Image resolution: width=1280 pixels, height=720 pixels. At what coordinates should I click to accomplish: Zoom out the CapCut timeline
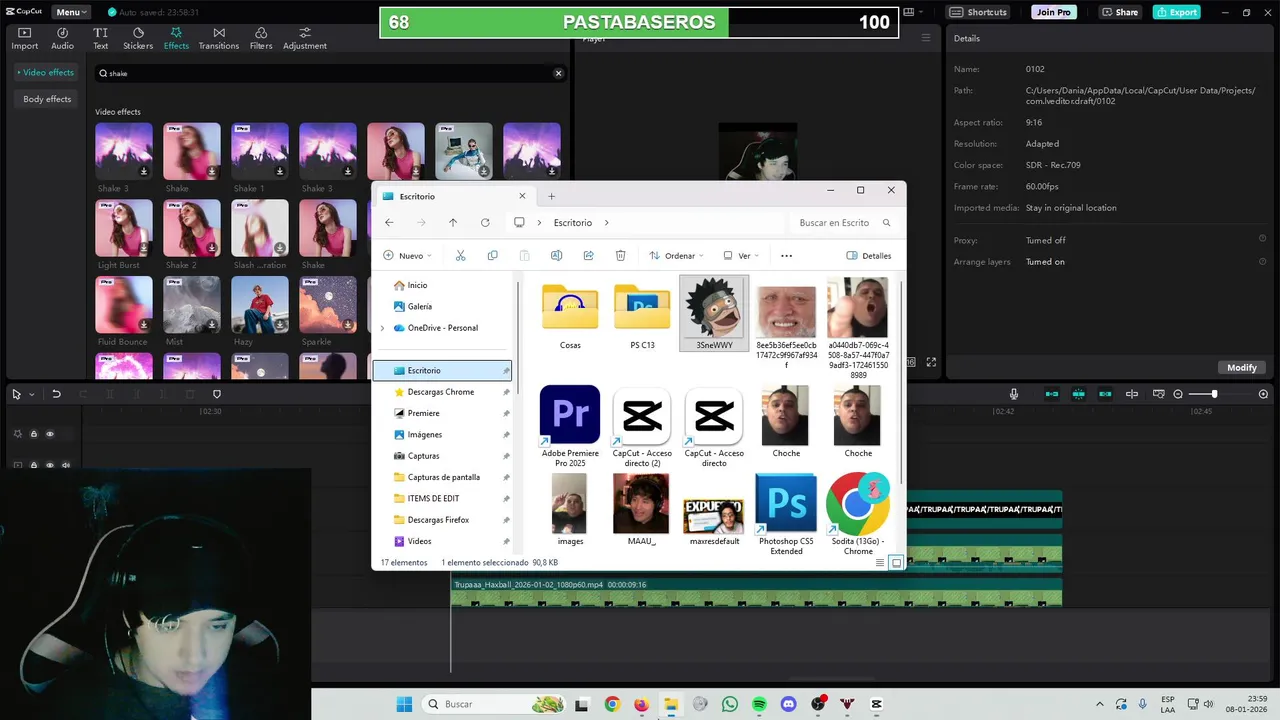coord(1178,394)
